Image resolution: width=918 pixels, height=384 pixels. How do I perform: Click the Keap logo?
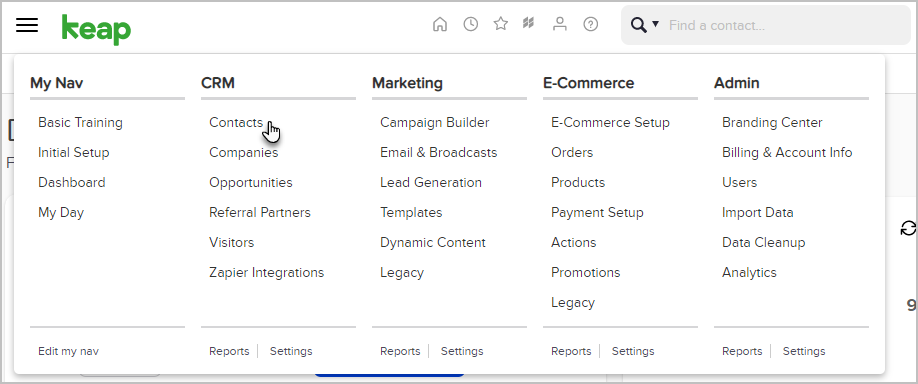point(97,29)
